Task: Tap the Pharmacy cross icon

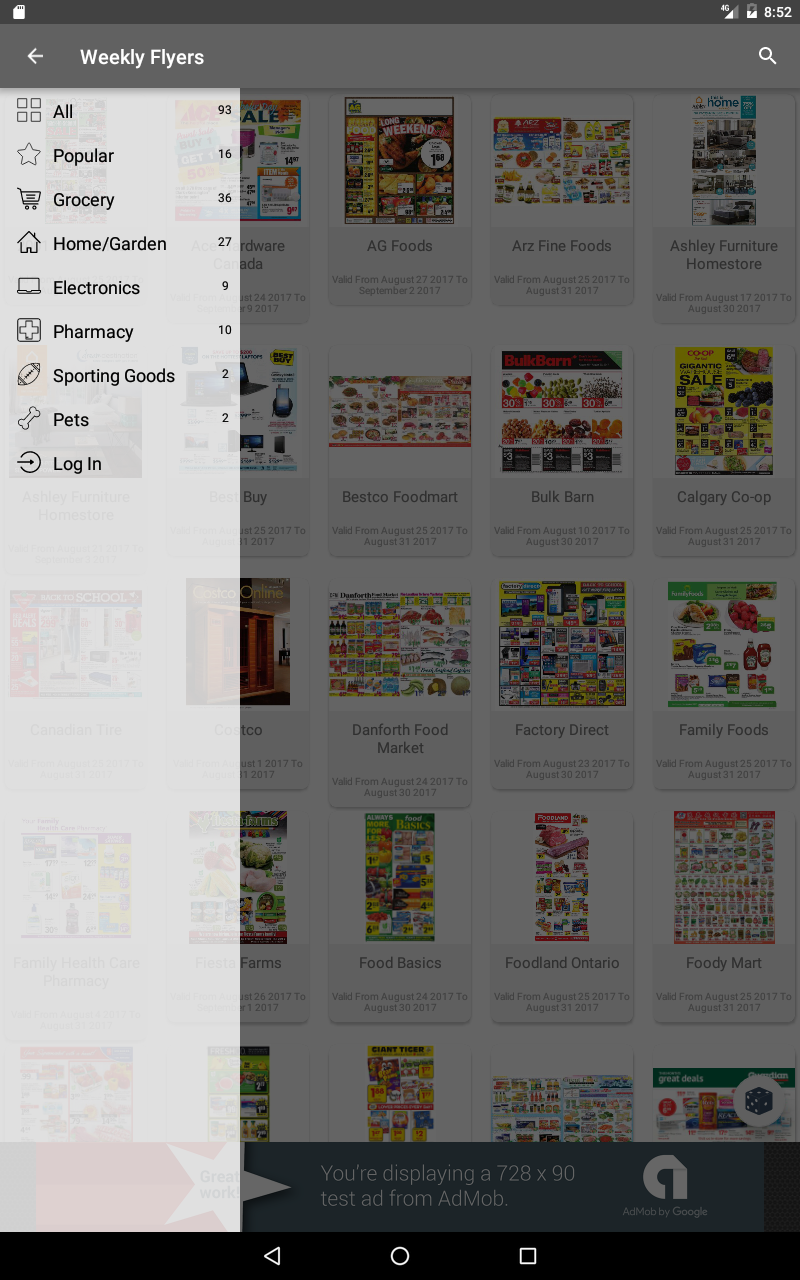Action: tap(29, 331)
